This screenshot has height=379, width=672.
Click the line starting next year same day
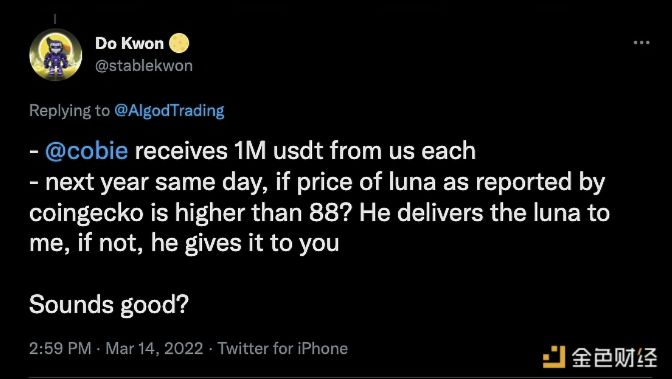(317, 183)
